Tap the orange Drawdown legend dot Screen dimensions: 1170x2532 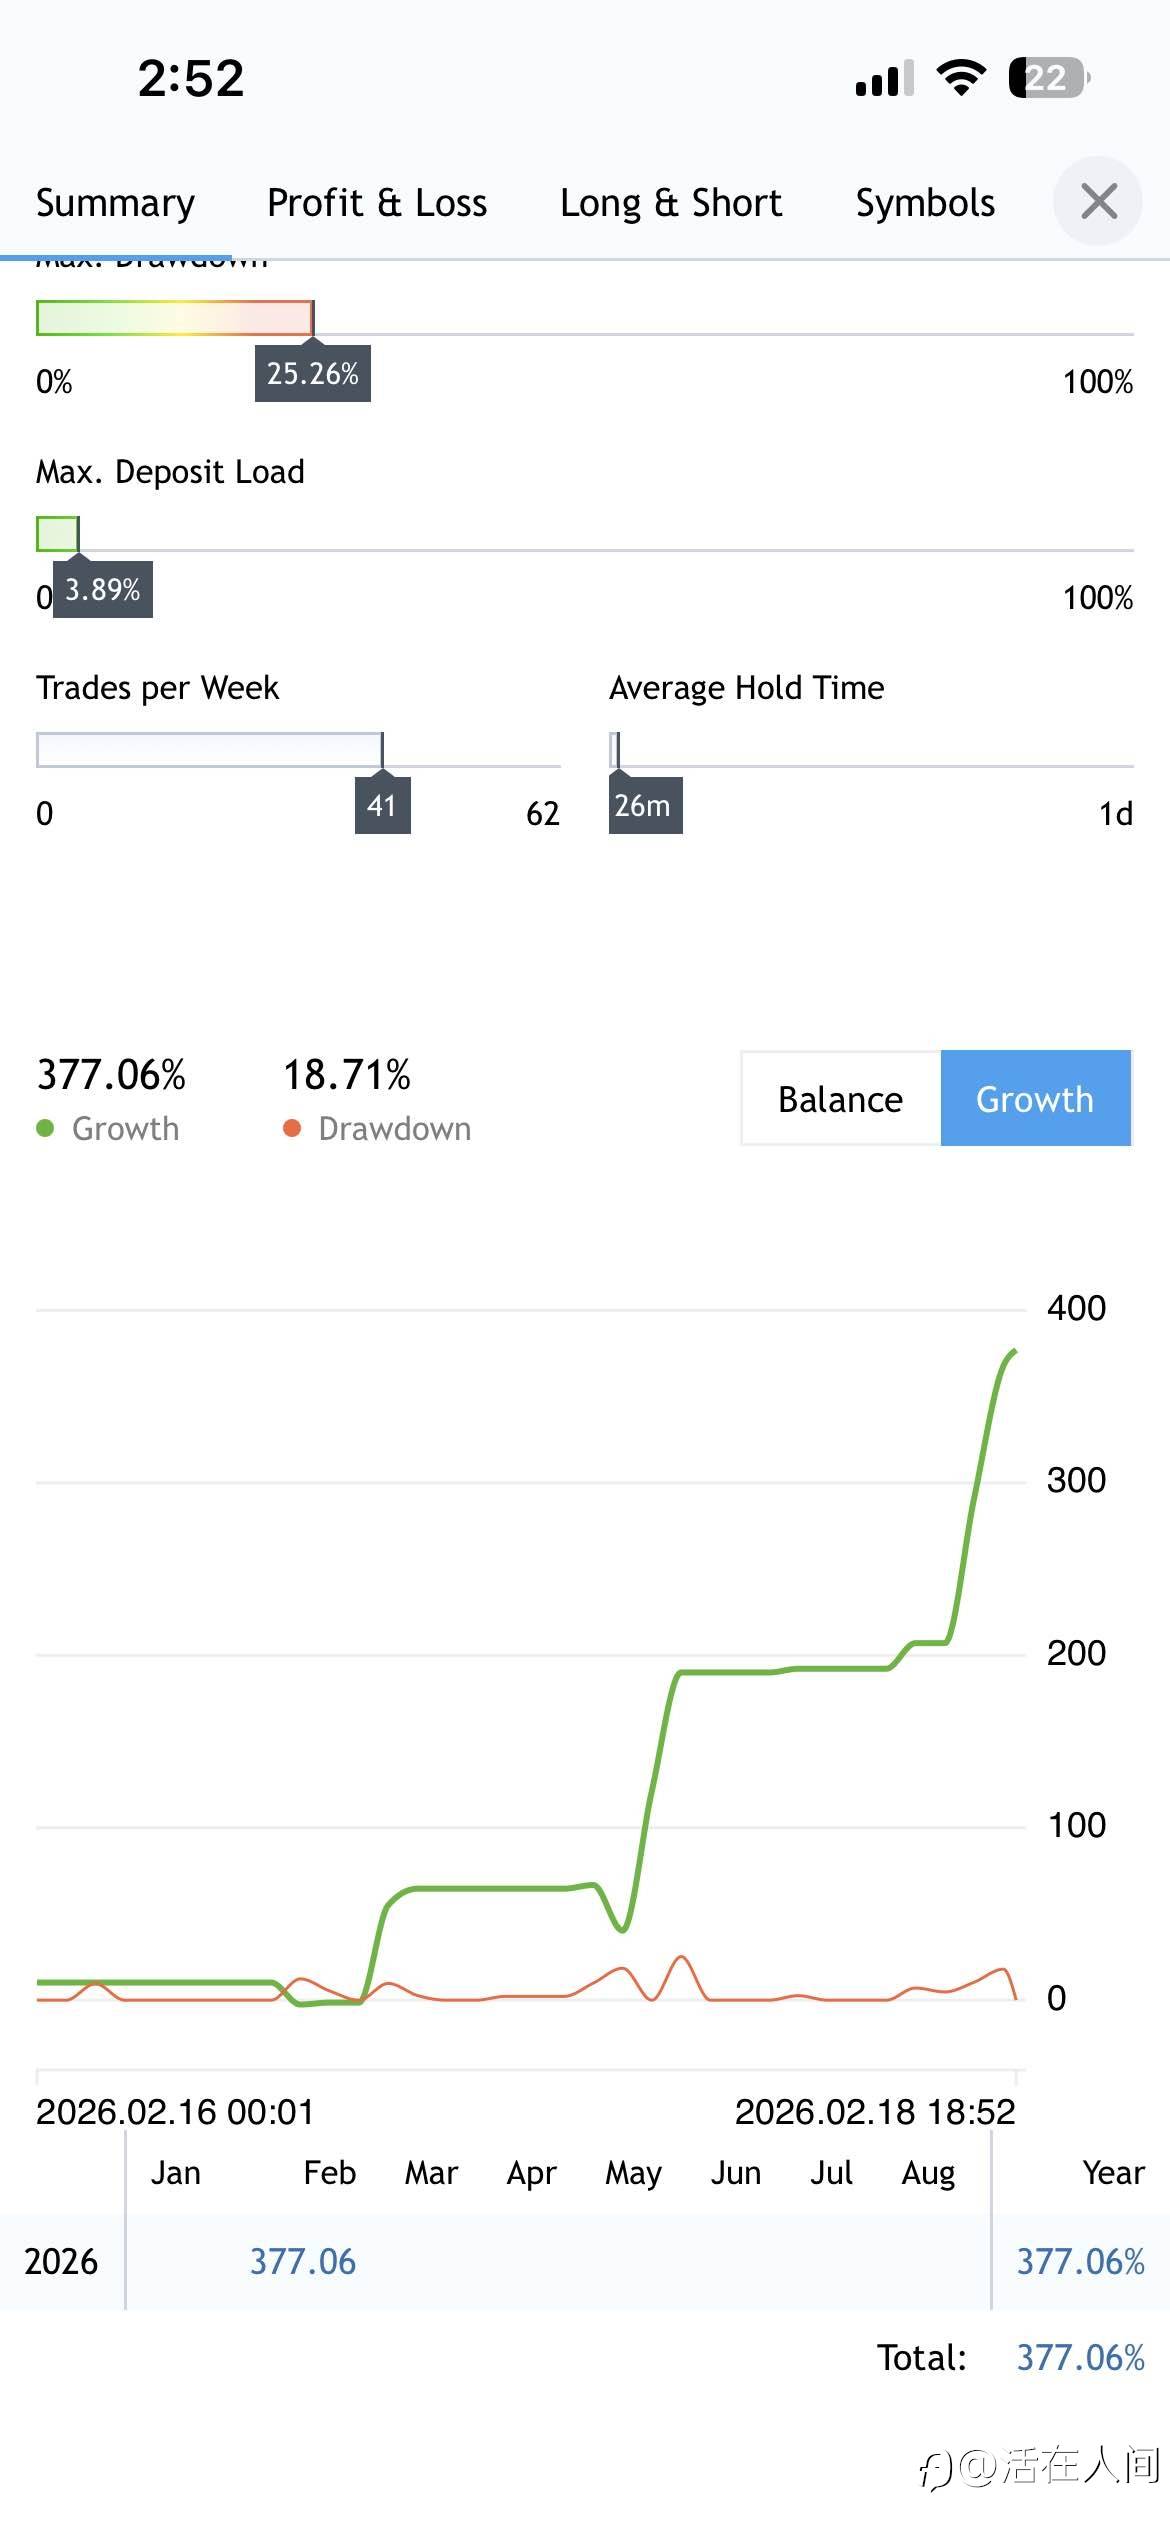(292, 1128)
